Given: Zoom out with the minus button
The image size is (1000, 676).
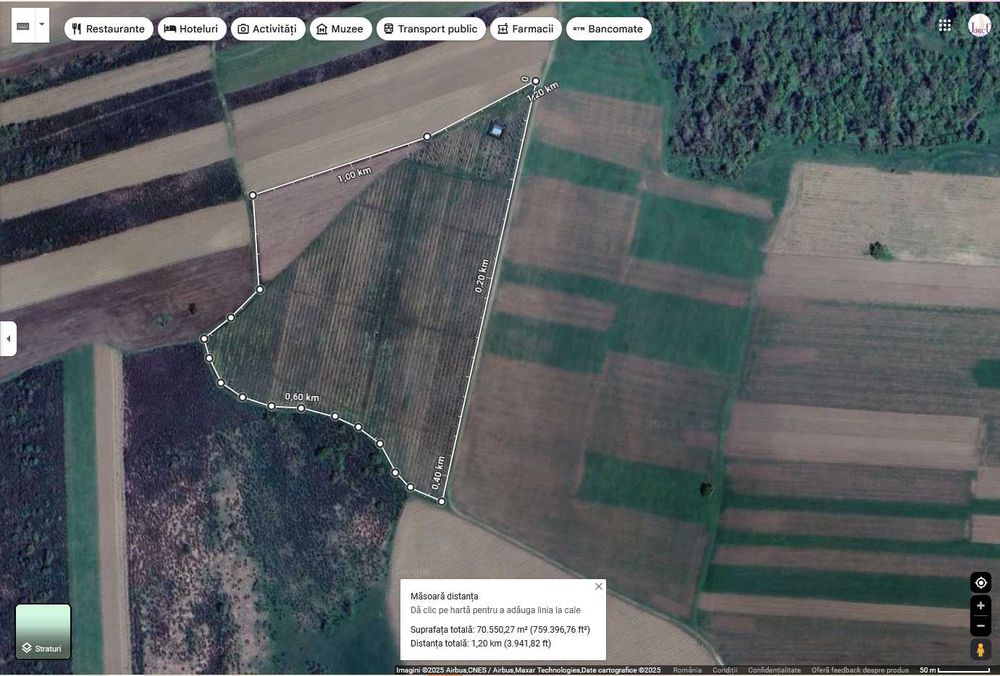Looking at the screenshot, I should (981, 626).
